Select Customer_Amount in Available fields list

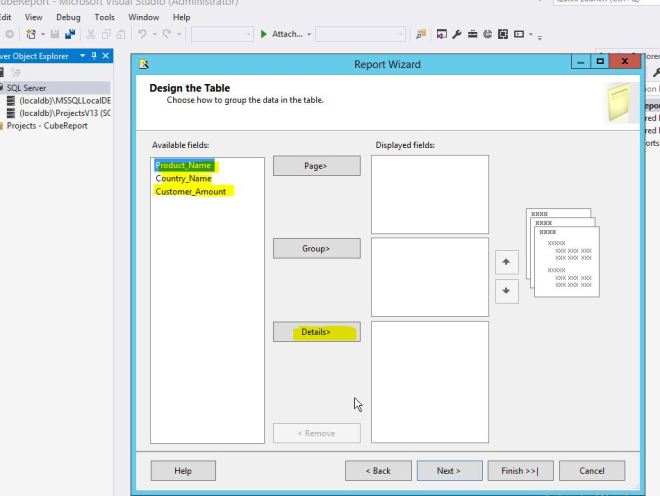pos(191,191)
